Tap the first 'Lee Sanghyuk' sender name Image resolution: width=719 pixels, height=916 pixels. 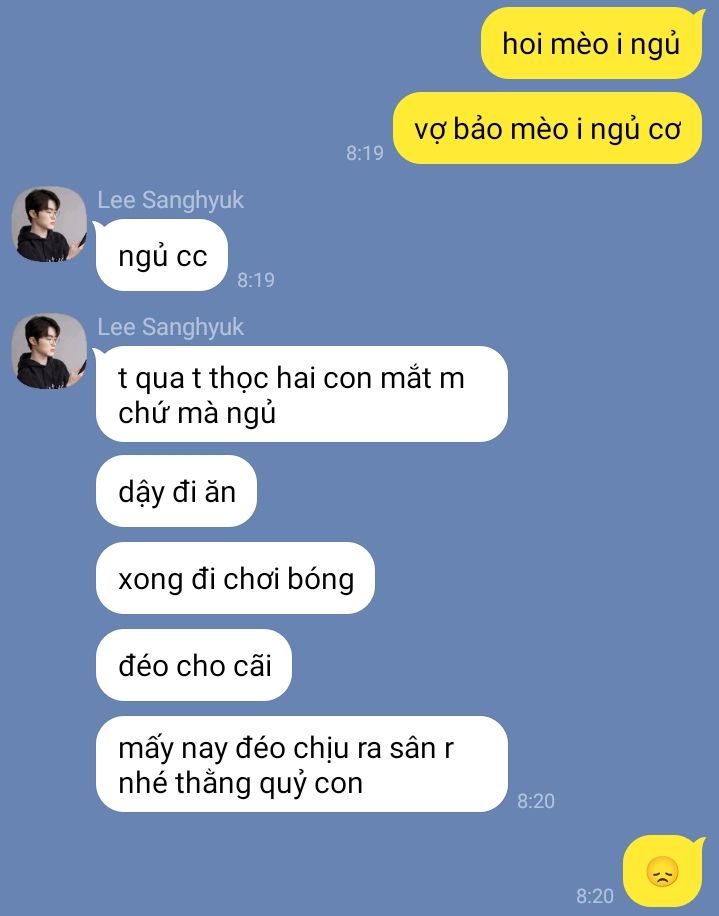click(170, 200)
